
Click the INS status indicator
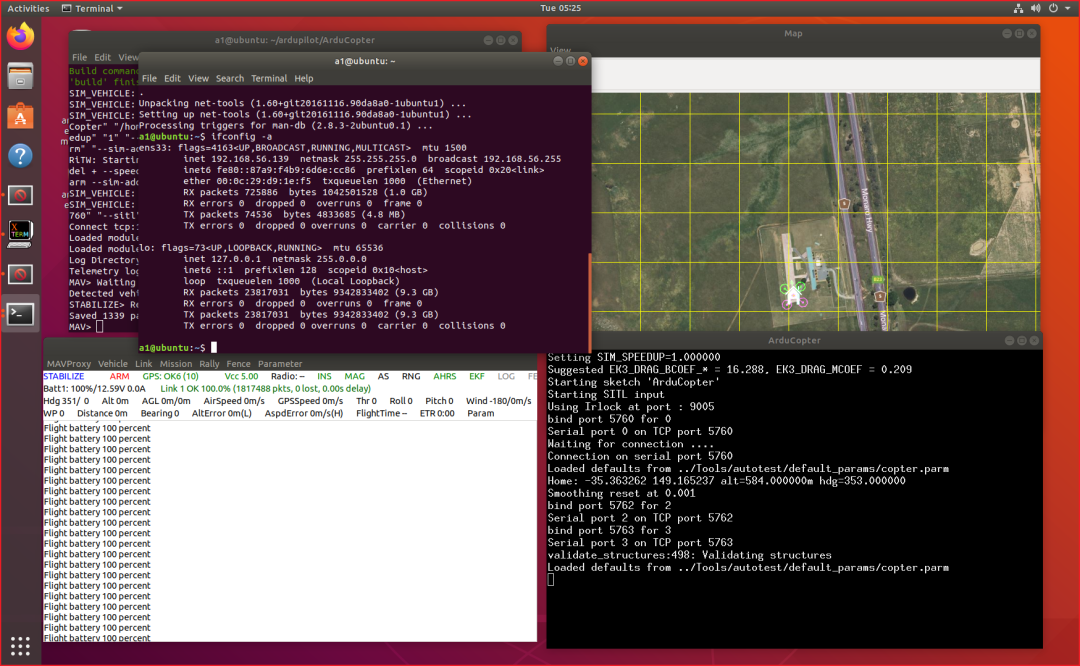(324, 376)
